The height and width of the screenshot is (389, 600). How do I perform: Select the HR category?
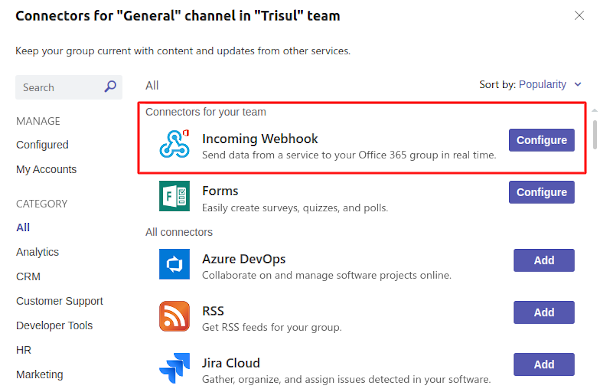pyautogui.click(x=24, y=350)
